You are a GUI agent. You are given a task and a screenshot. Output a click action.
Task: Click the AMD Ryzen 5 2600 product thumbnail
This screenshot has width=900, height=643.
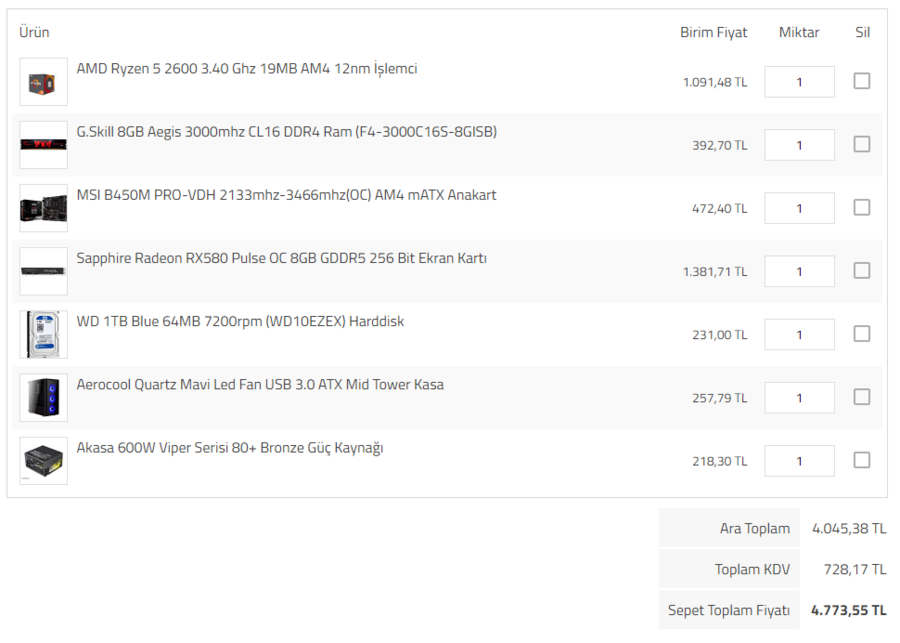pos(43,82)
